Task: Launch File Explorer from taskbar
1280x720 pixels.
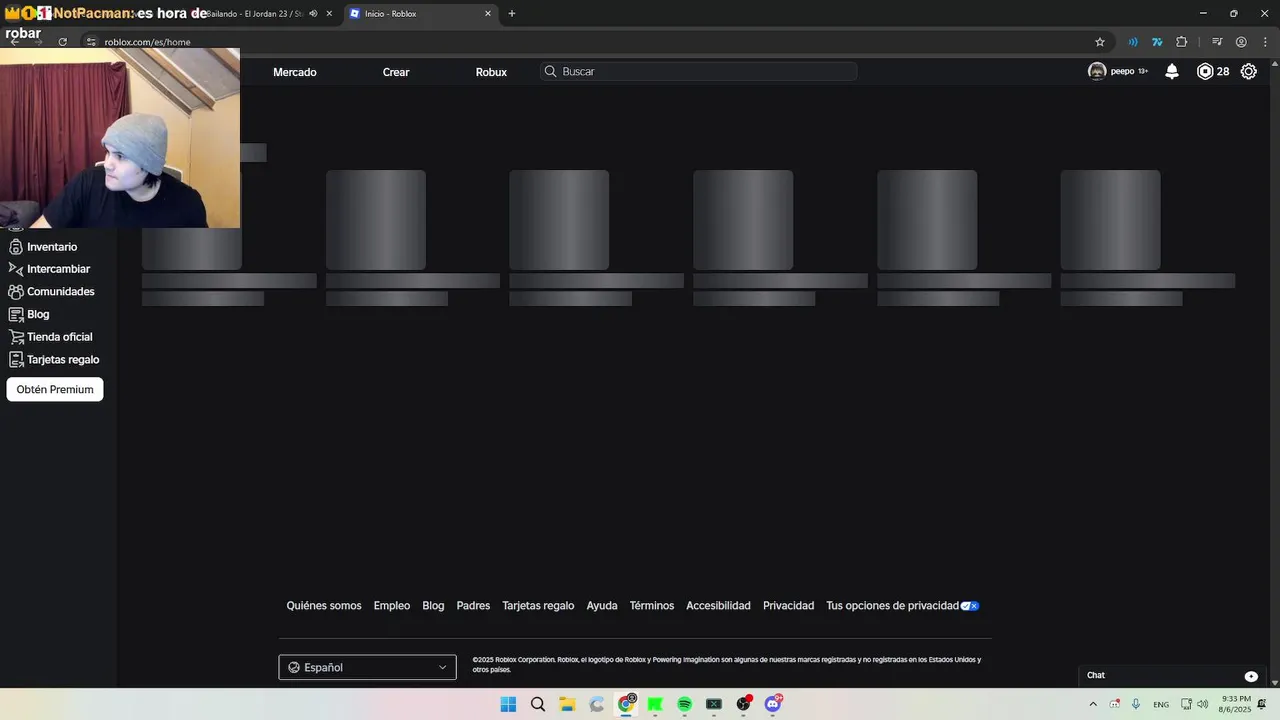Action: click(x=567, y=704)
